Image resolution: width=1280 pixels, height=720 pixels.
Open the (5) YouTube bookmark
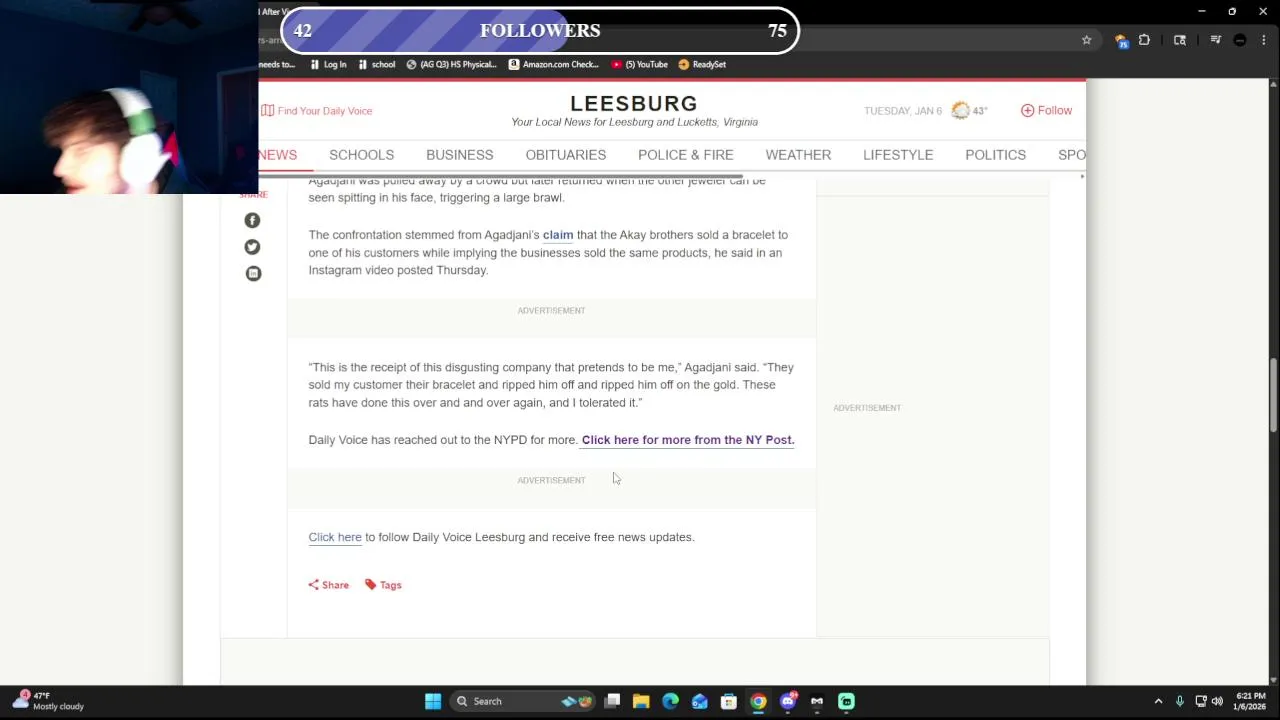click(639, 64)
